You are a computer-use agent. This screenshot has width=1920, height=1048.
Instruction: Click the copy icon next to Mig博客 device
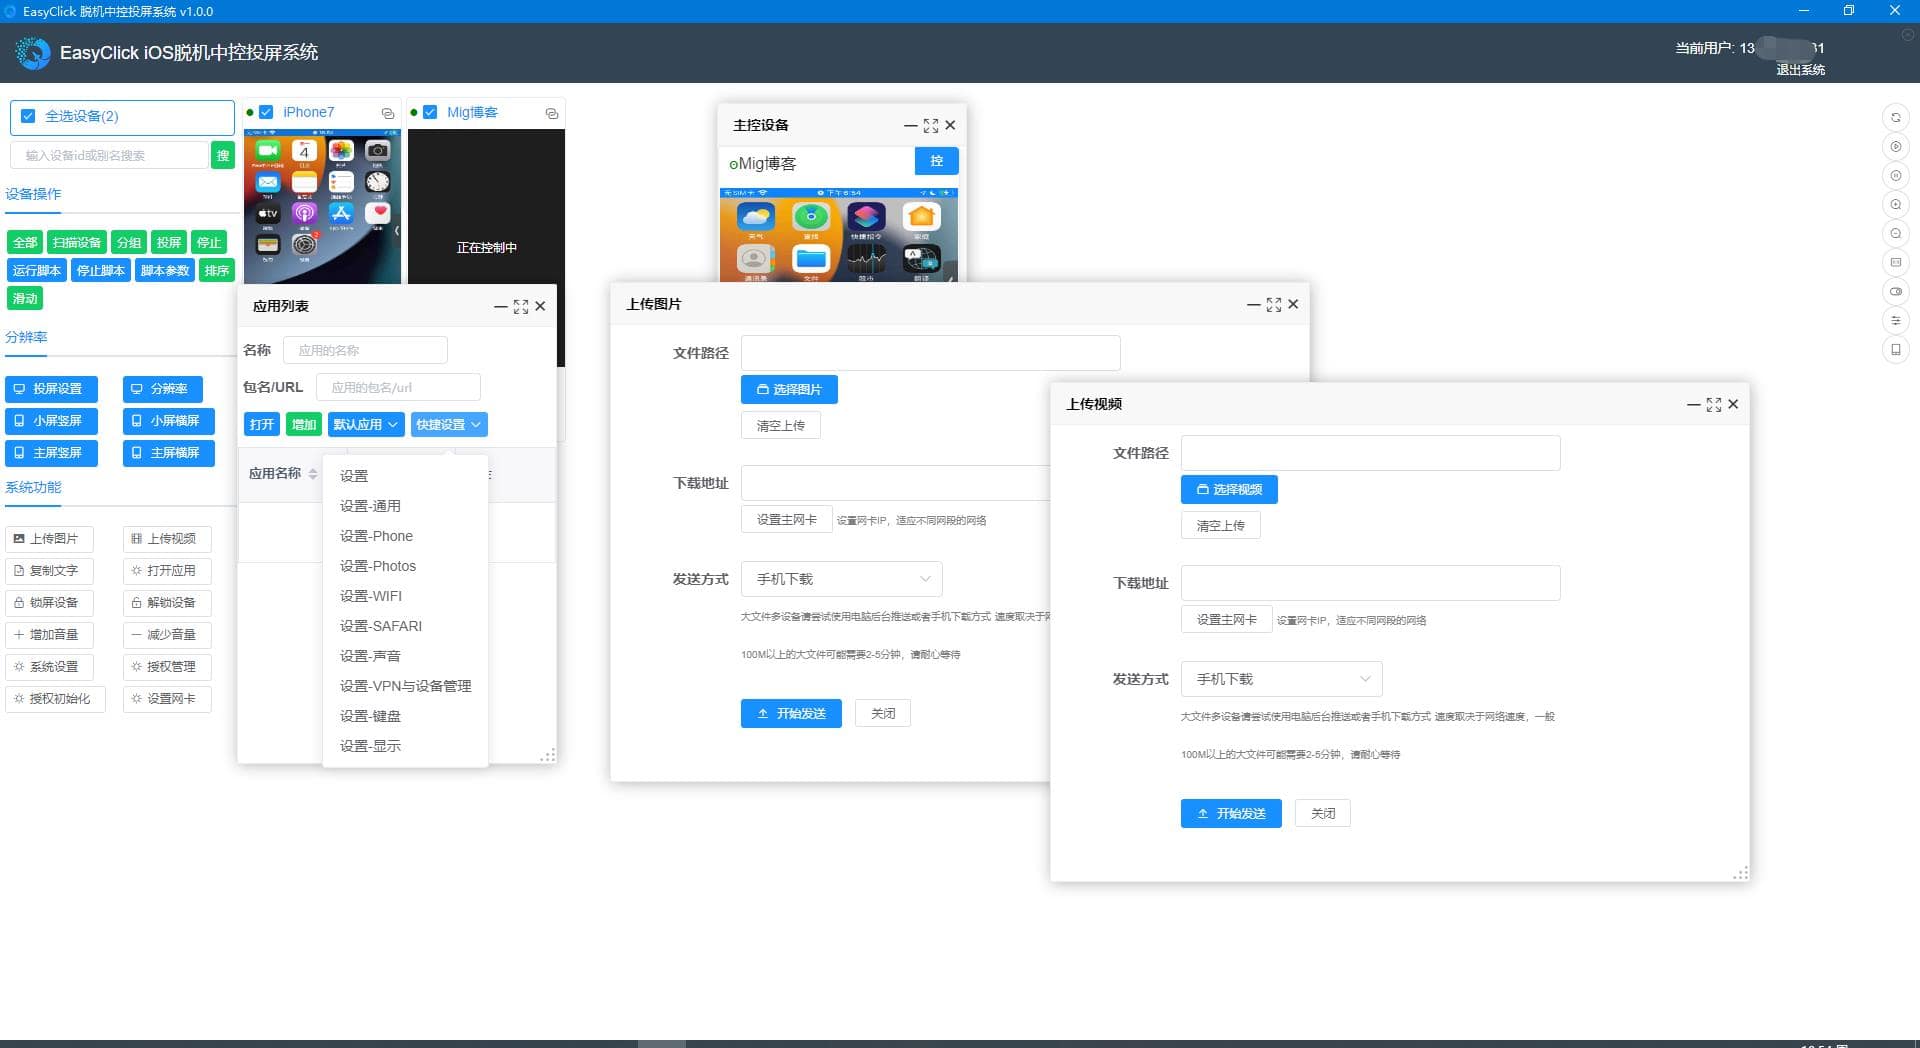click(x=552, y=114)
